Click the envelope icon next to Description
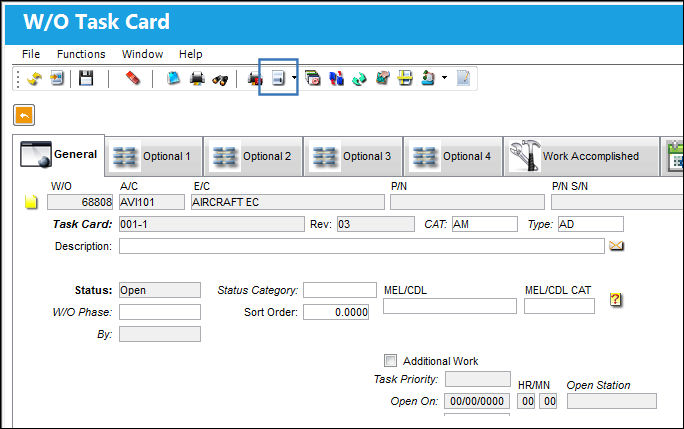The image size is (684, 429). [x=616, y=246]
